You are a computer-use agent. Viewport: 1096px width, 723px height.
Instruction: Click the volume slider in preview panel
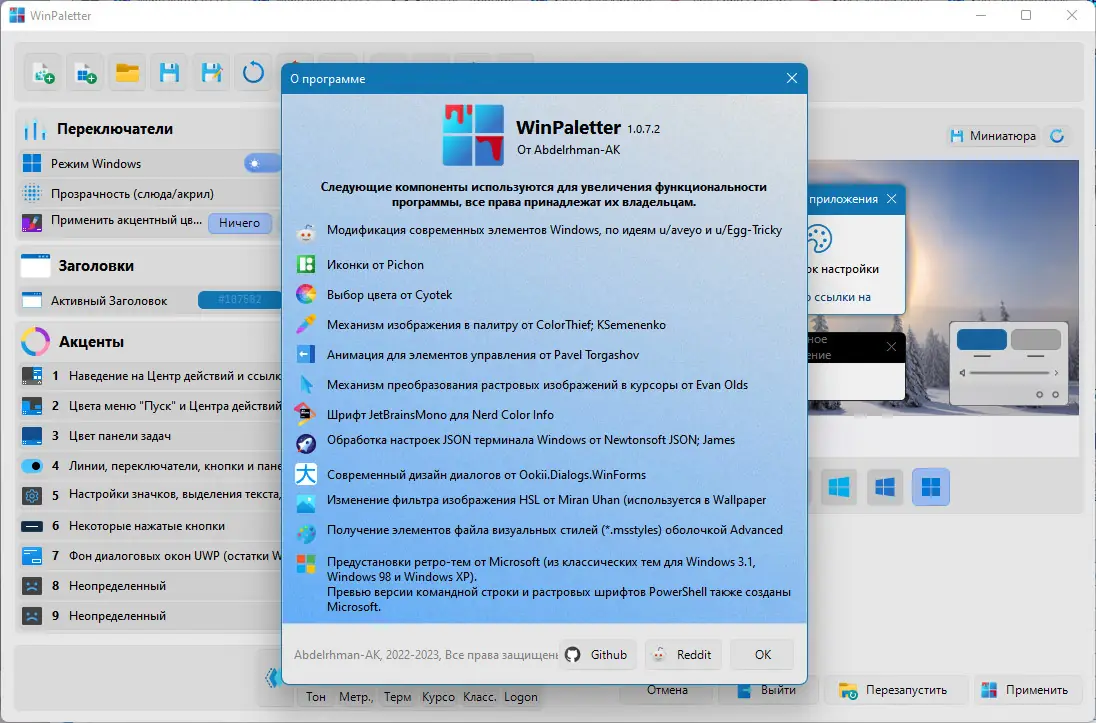1009,373
